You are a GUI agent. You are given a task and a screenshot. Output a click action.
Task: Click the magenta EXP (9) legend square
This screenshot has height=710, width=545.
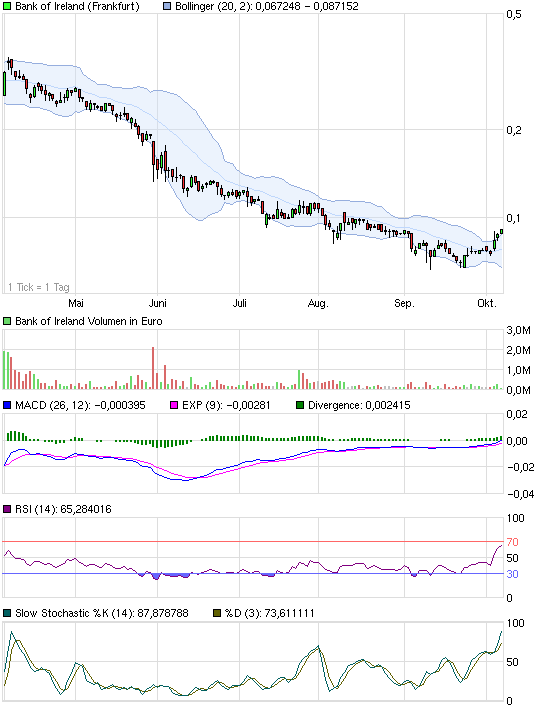click(x=174, y=405)
